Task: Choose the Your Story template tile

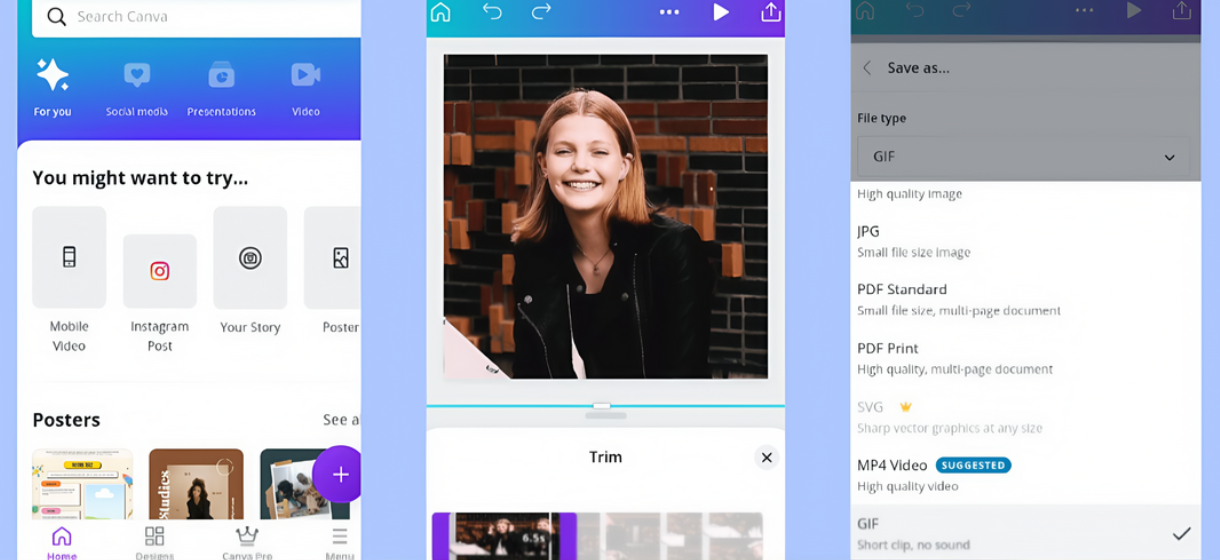Action: tap(250, 257)
